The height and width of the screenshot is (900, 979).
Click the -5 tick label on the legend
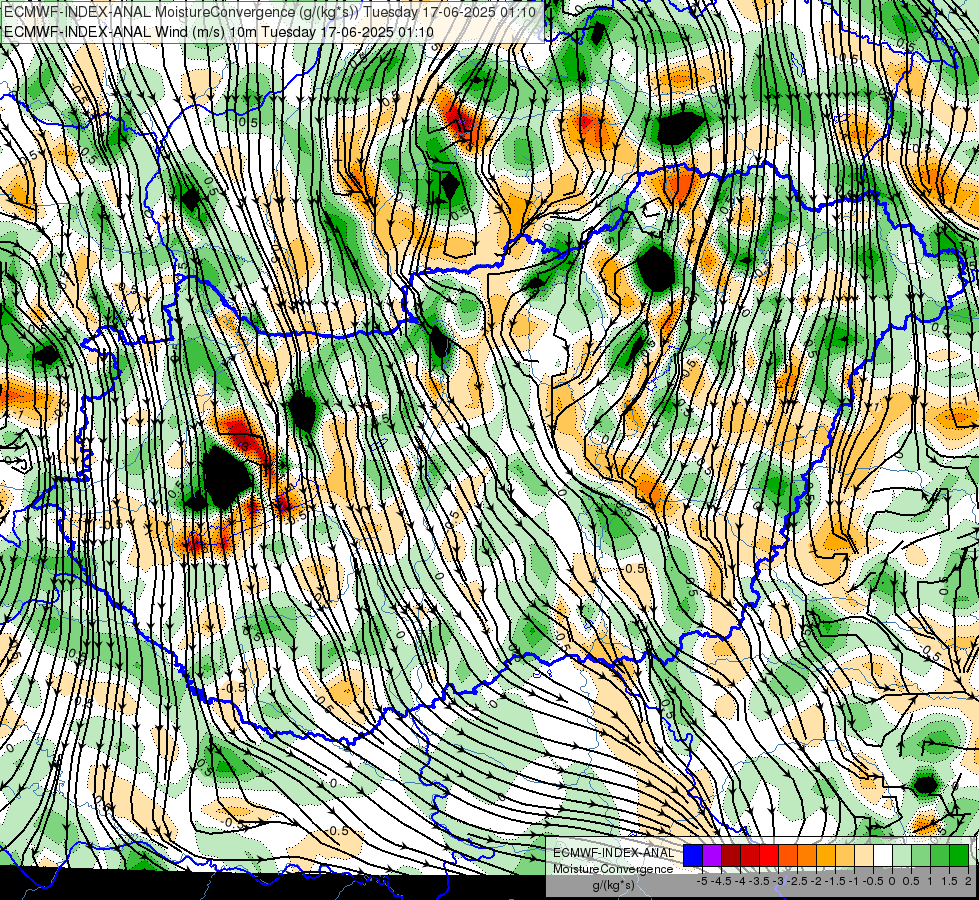pyautogui.click(x=702, y=881)
